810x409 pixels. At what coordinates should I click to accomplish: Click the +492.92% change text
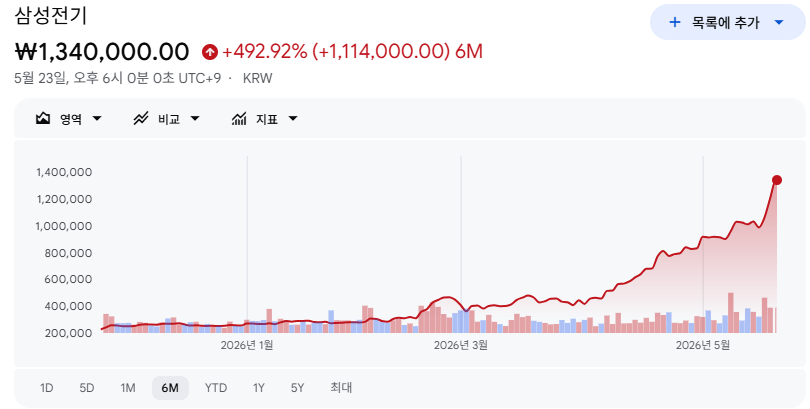264,52
